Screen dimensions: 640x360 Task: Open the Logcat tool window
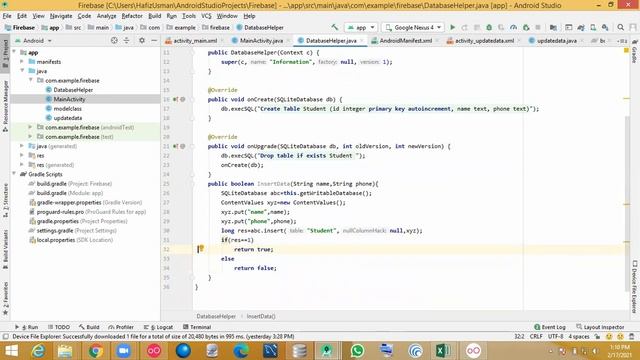click(x=158, y=327)
